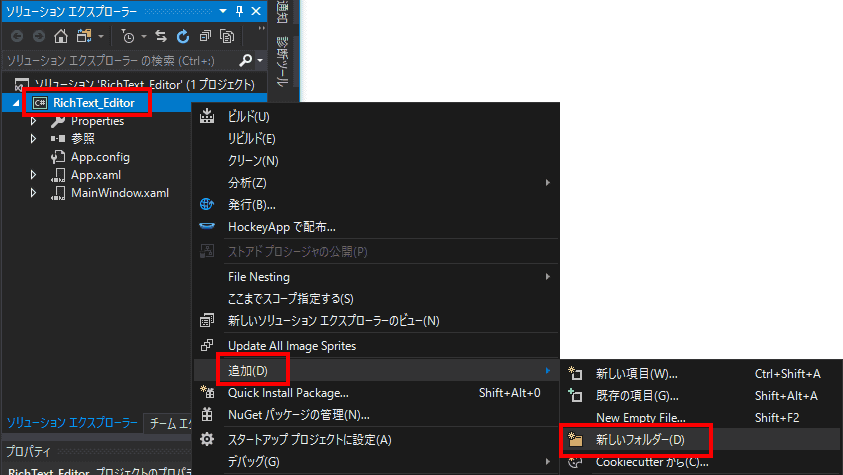Open dropdown beside the view switch icon
843x475 pixels.
click(101, 37)
